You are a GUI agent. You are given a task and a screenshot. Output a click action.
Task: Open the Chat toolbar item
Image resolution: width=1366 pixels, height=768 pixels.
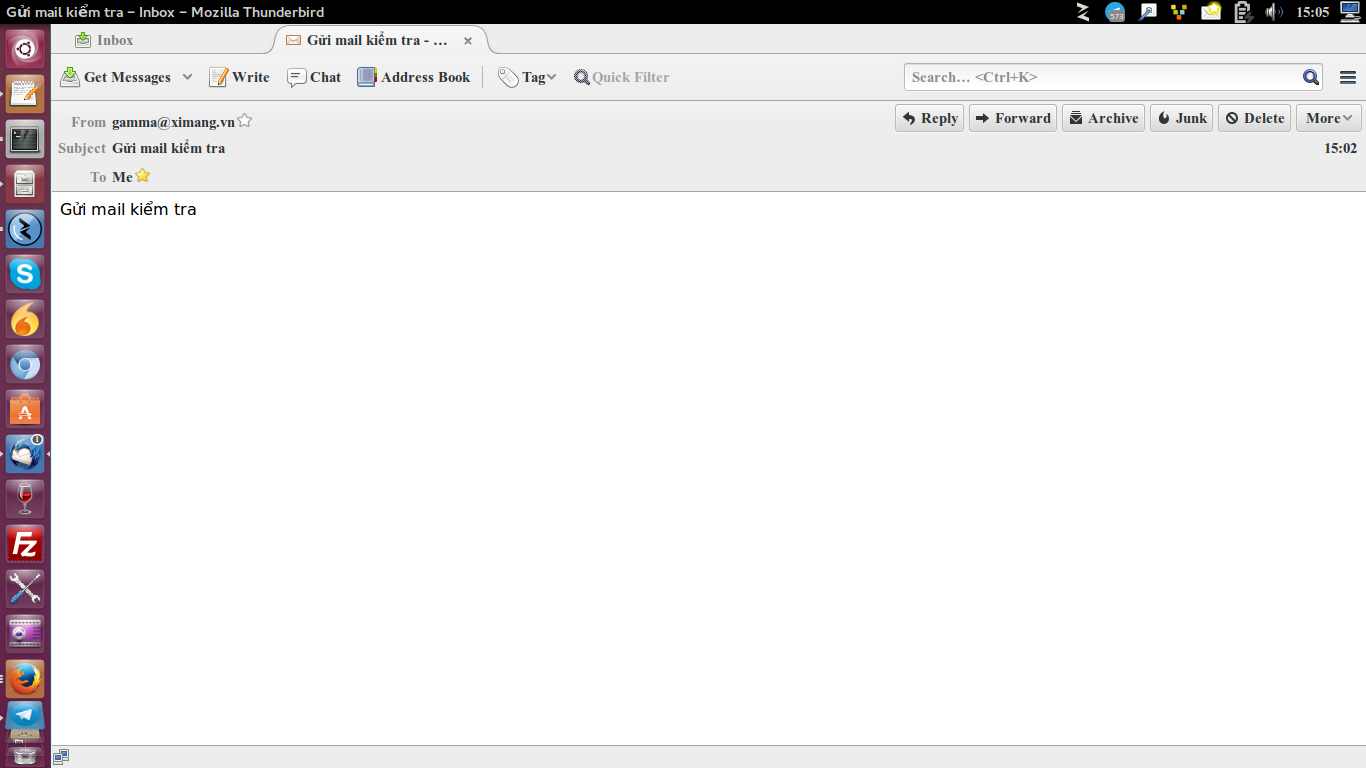(x=314, y=77)
